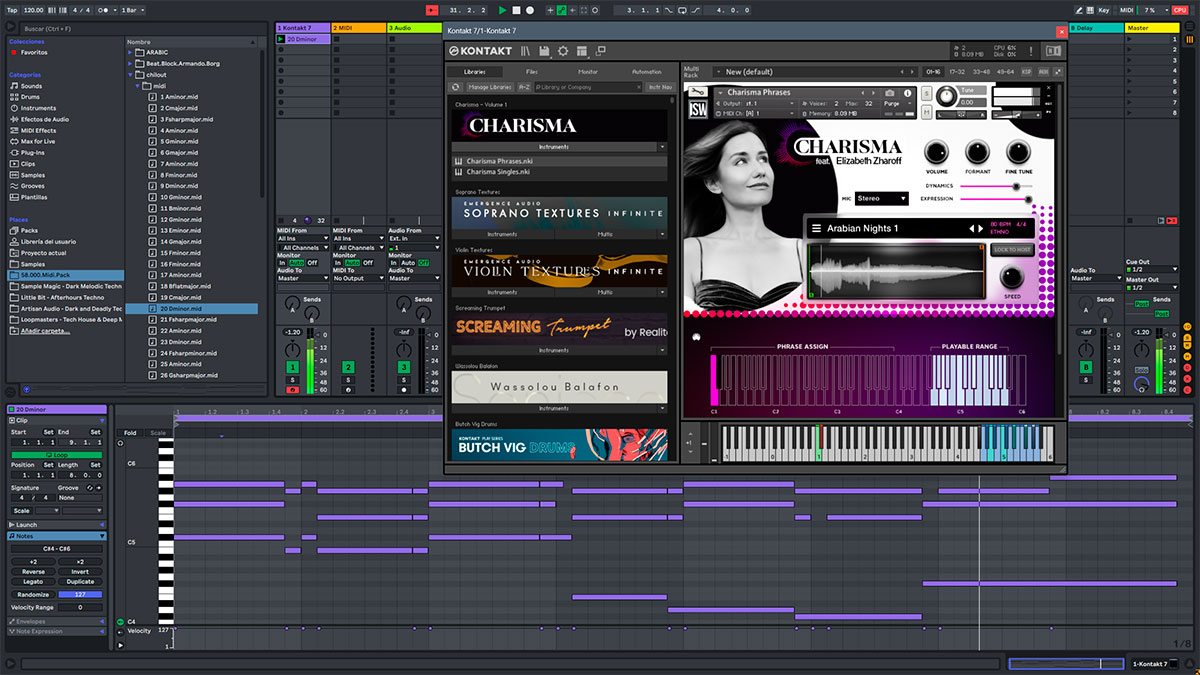Image resolution: width=1200 pixels, height=675 pixels.
Task: Toggle the track 2 activator button
Action: tap(348, 368)
